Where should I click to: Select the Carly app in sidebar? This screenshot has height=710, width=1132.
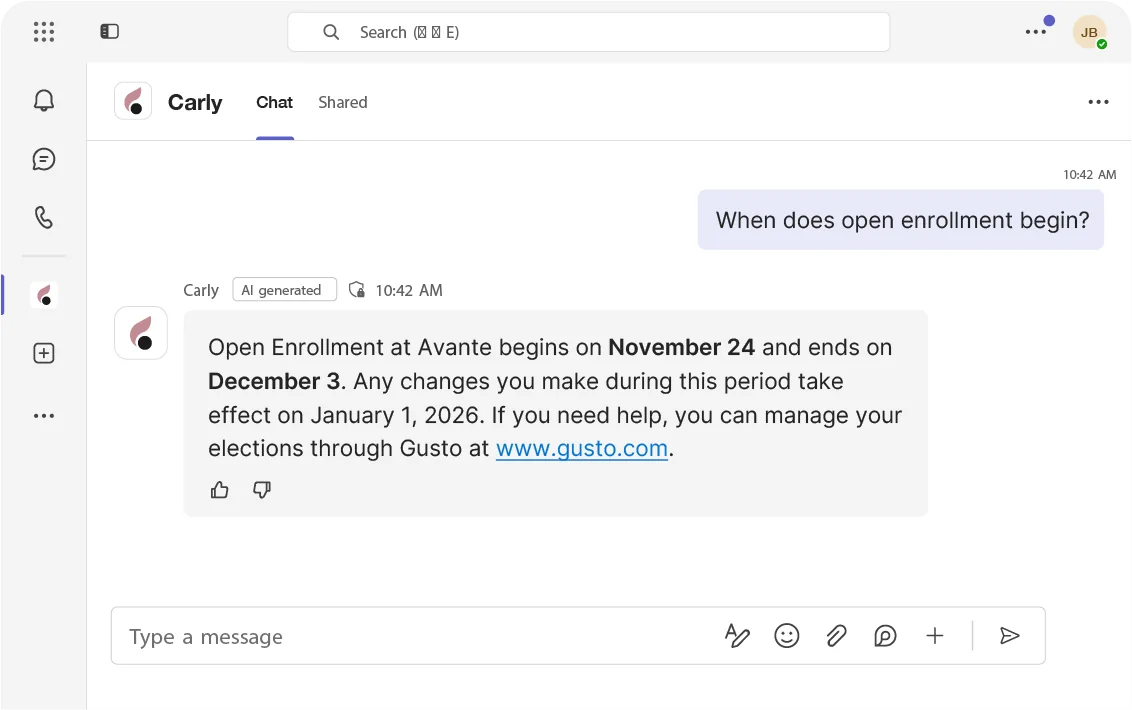click(44, 295)
